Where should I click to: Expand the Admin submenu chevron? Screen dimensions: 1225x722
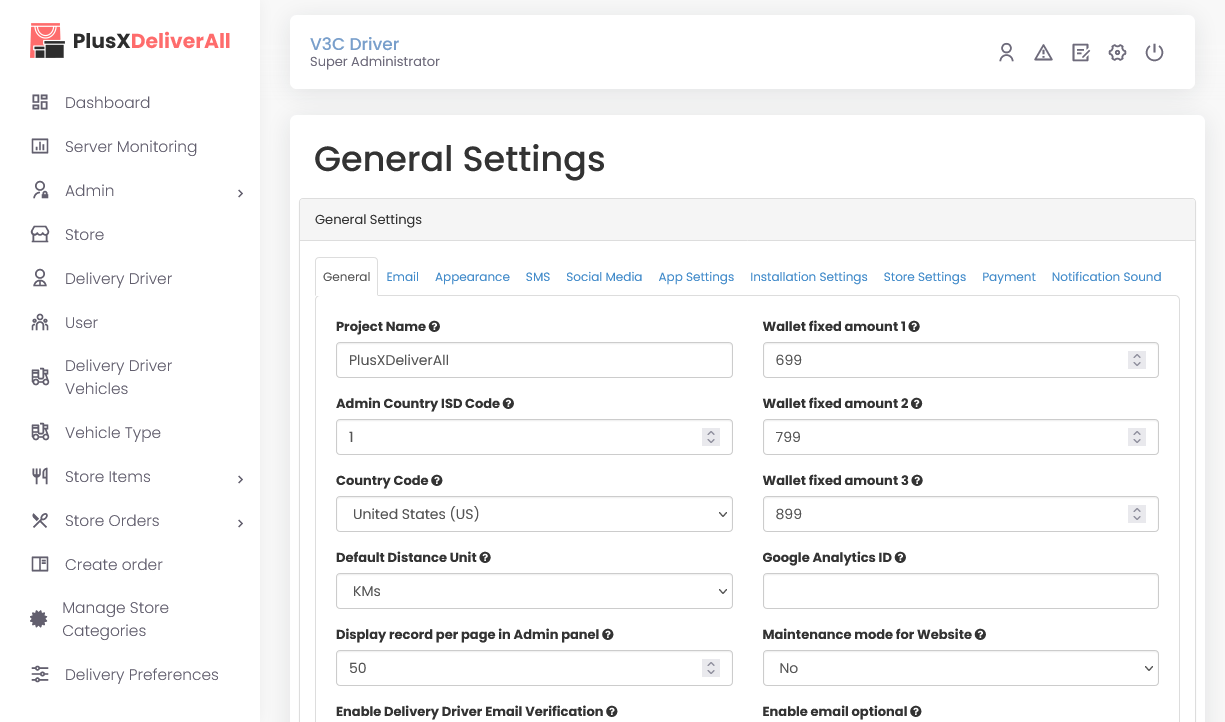(x=240, y=193)
